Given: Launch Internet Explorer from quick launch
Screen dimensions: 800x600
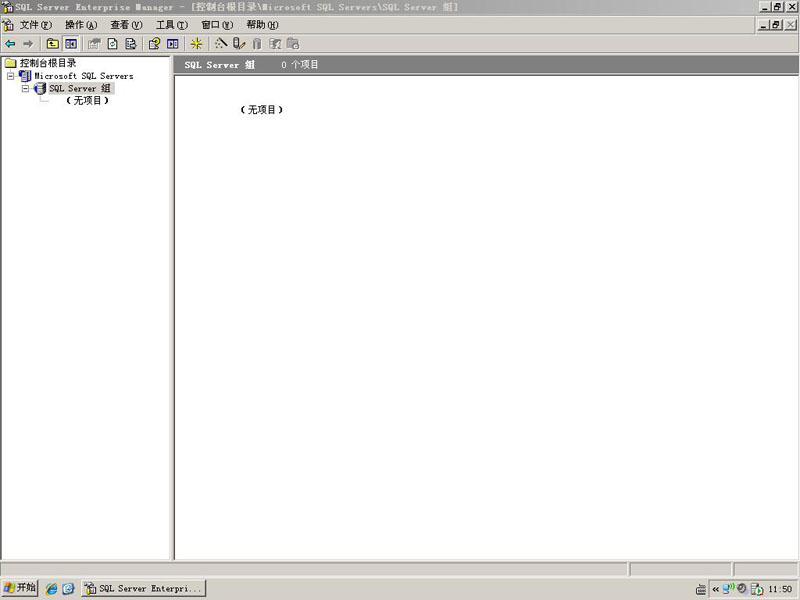Looking at the screenshot, I should (51, 589).
